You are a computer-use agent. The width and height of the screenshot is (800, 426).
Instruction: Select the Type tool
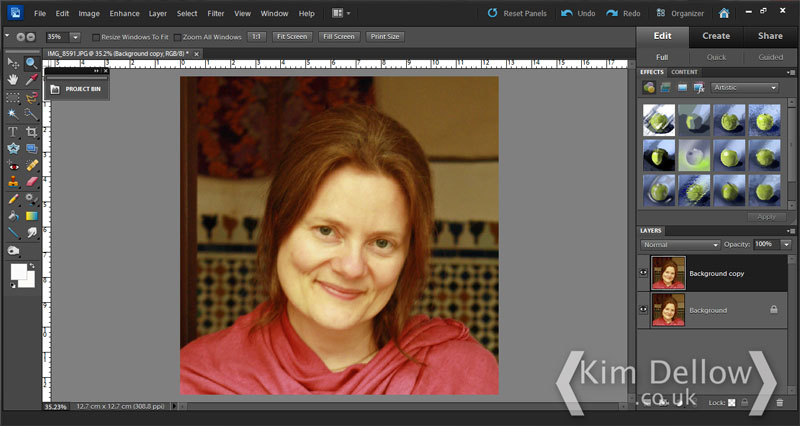[x=13, y=132]
